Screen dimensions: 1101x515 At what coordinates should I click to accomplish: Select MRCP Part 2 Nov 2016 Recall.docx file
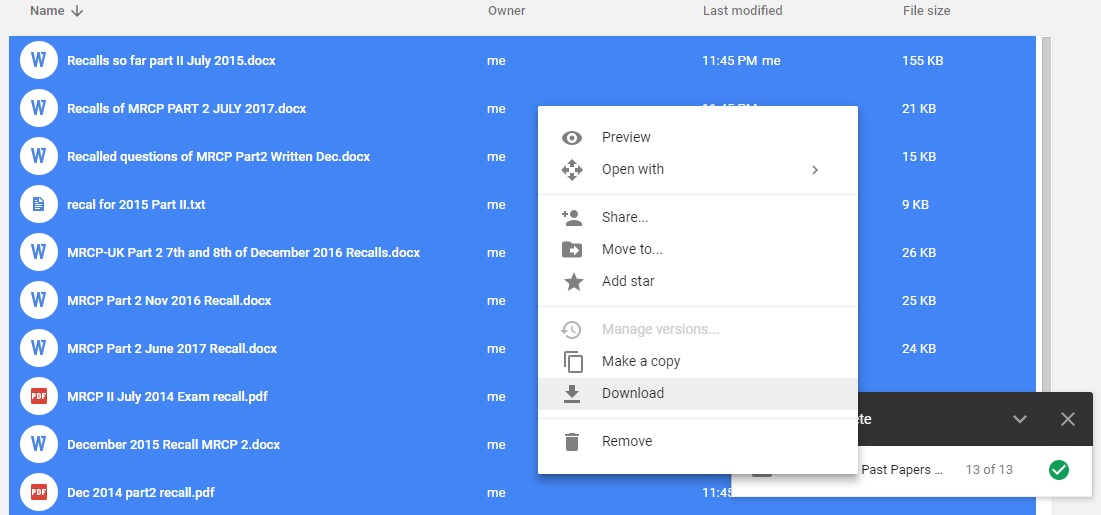click(x=169, y=301)
